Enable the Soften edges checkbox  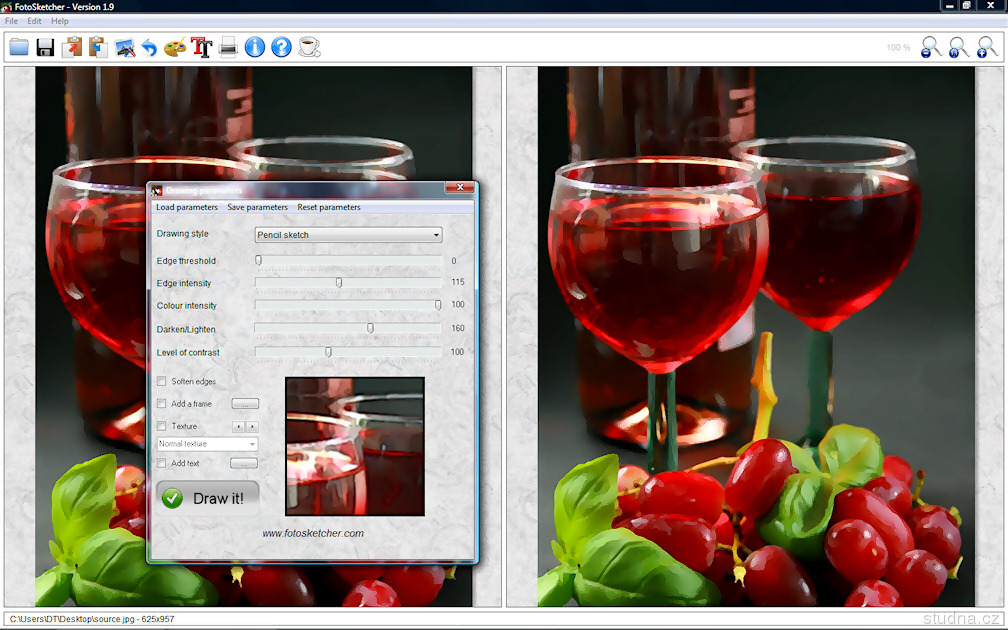coord(162,381)
